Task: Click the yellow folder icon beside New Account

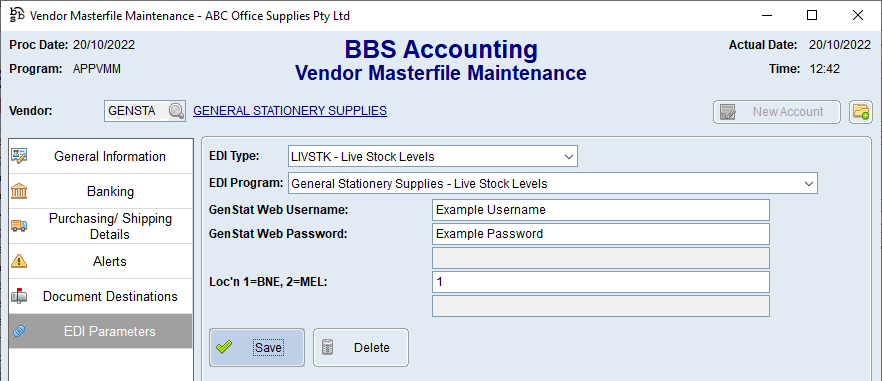Action: tap(861, 111)
